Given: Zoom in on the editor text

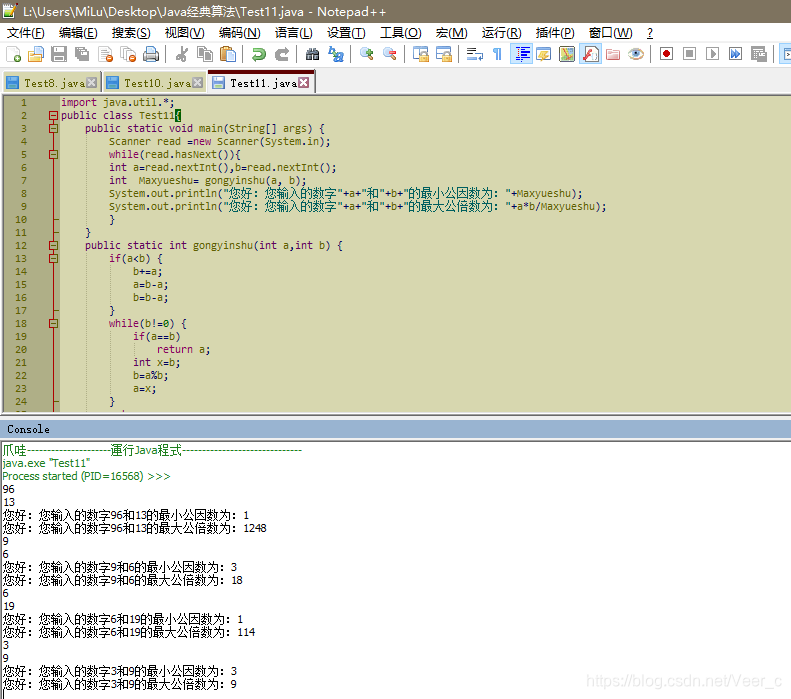Looking at the screenshot, I should point(366,54).
